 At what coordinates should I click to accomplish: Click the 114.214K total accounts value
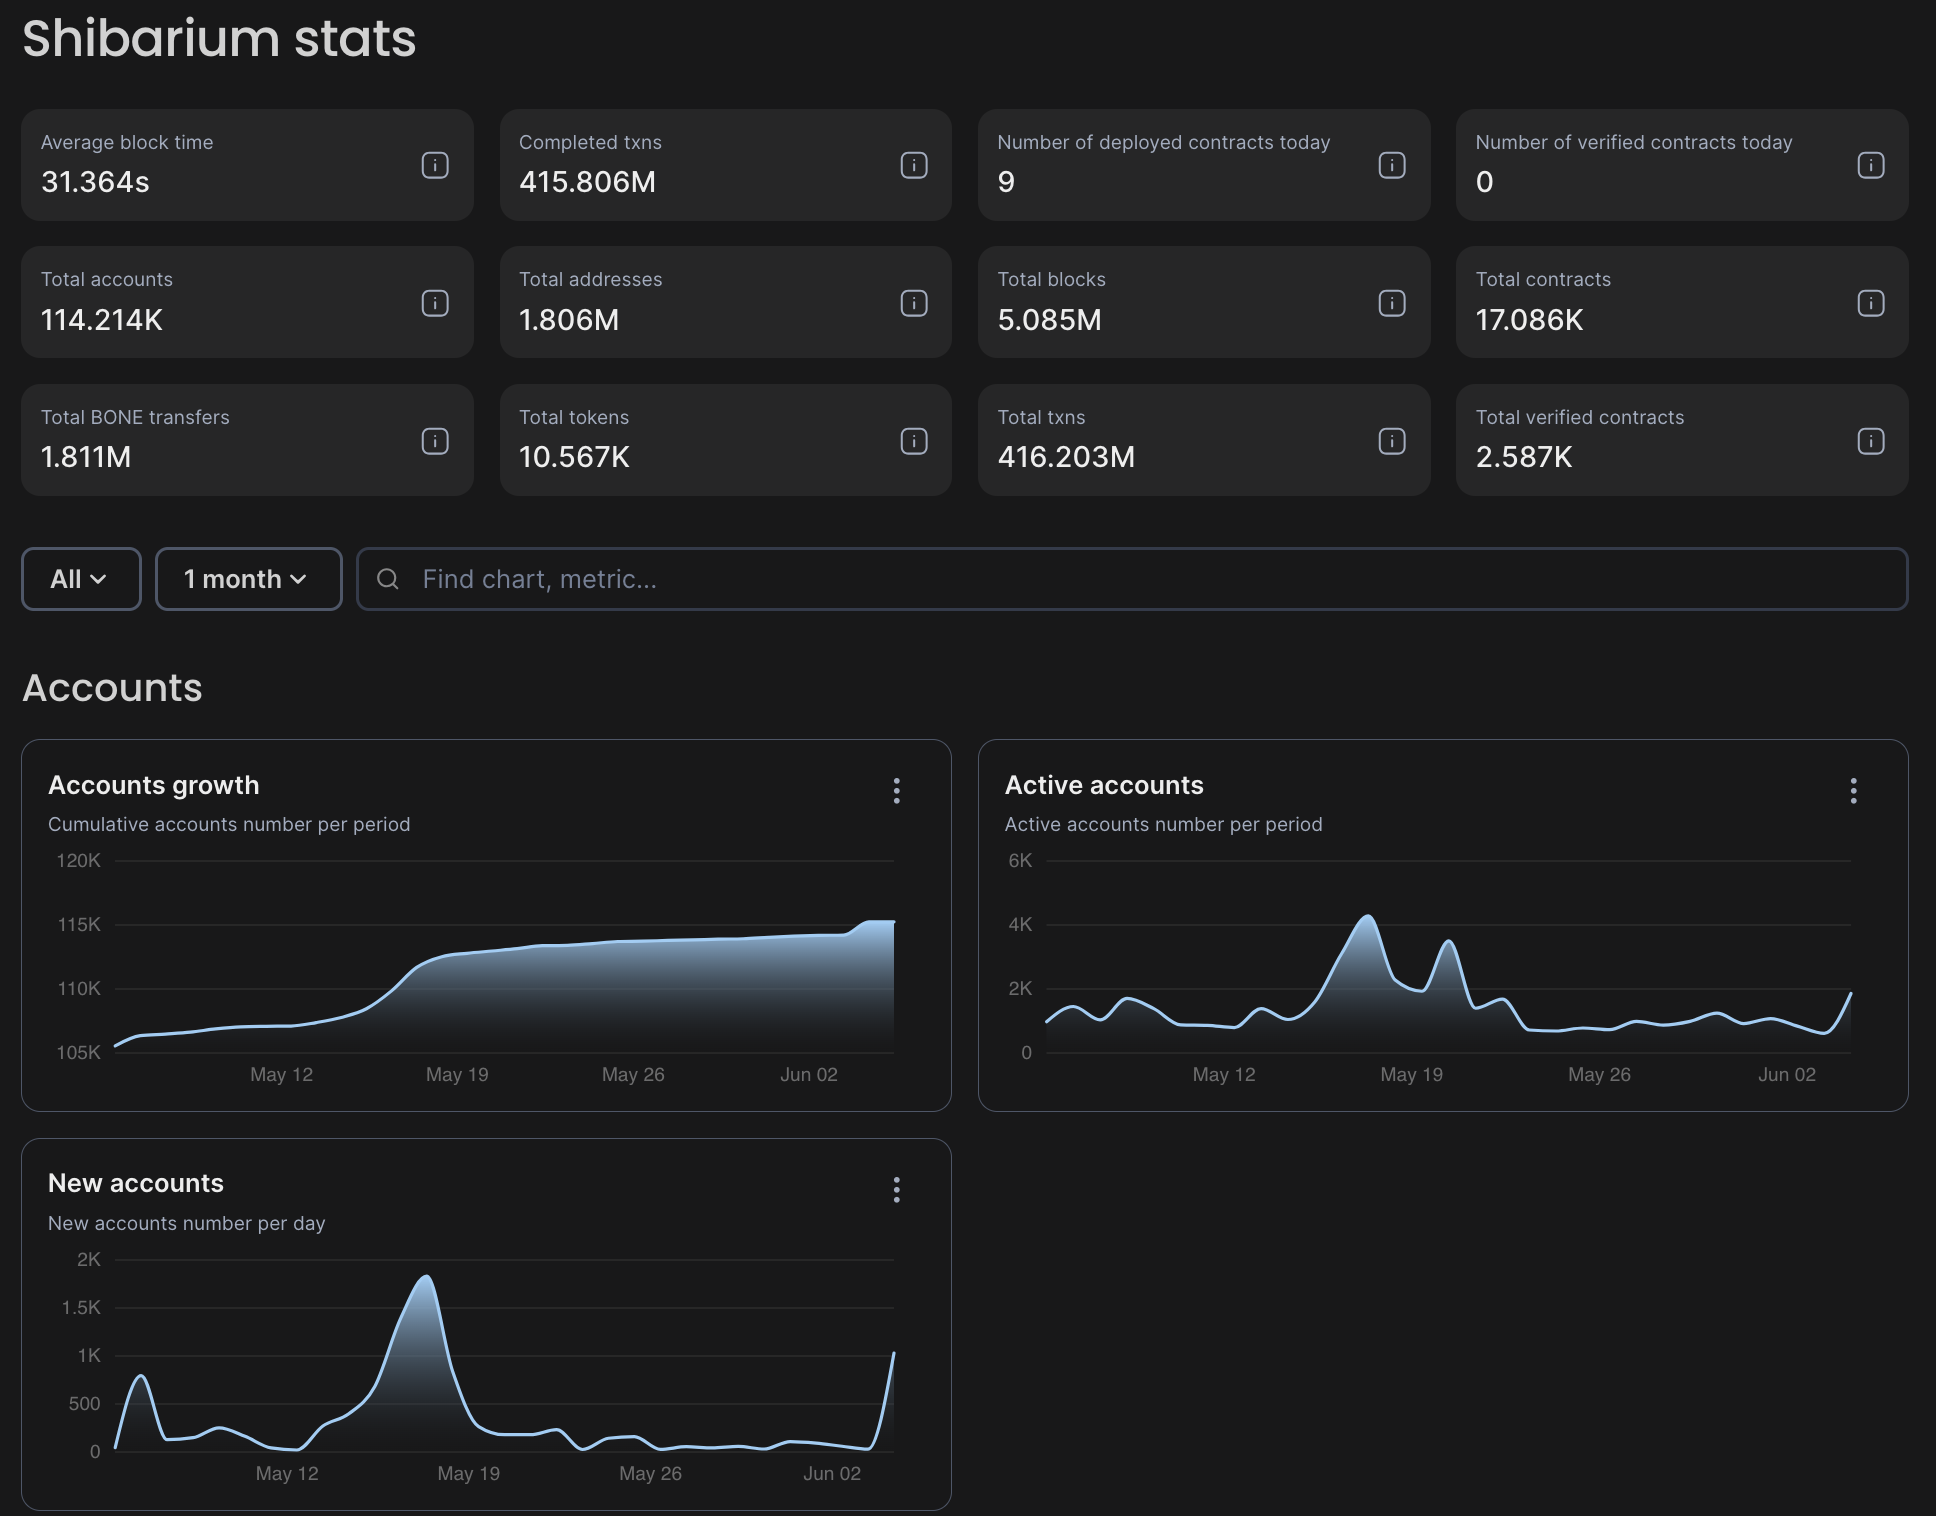(x=102, y=320)
